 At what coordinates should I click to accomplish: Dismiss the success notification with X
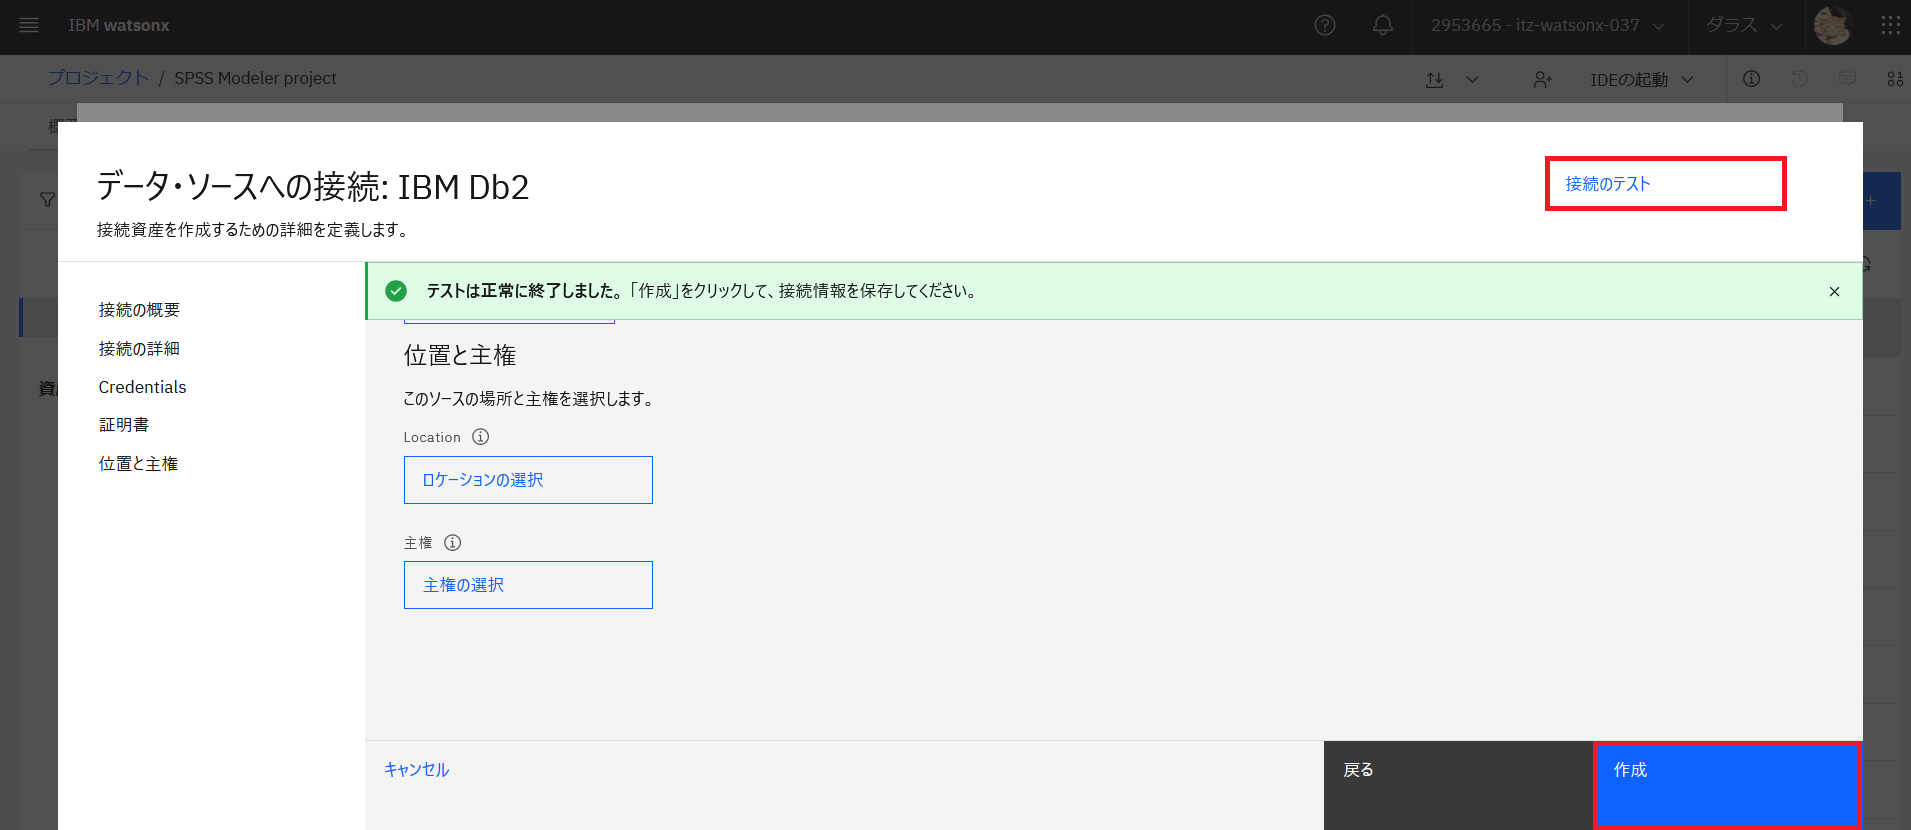pyautogui.click(x=1834, y=291)
